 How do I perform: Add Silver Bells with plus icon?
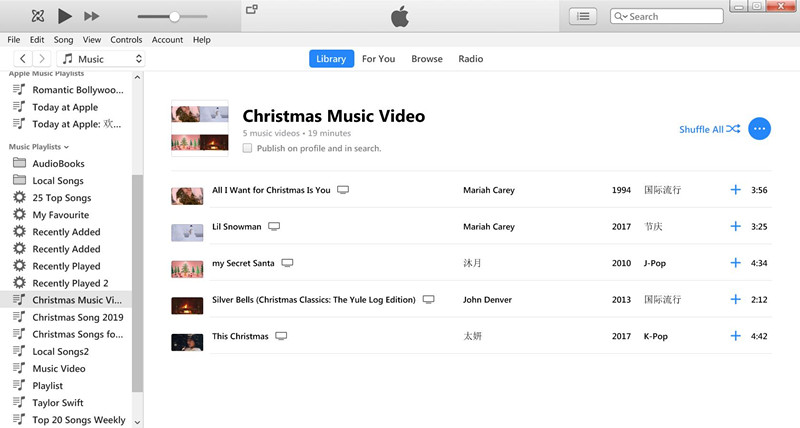tap(735, 299)
